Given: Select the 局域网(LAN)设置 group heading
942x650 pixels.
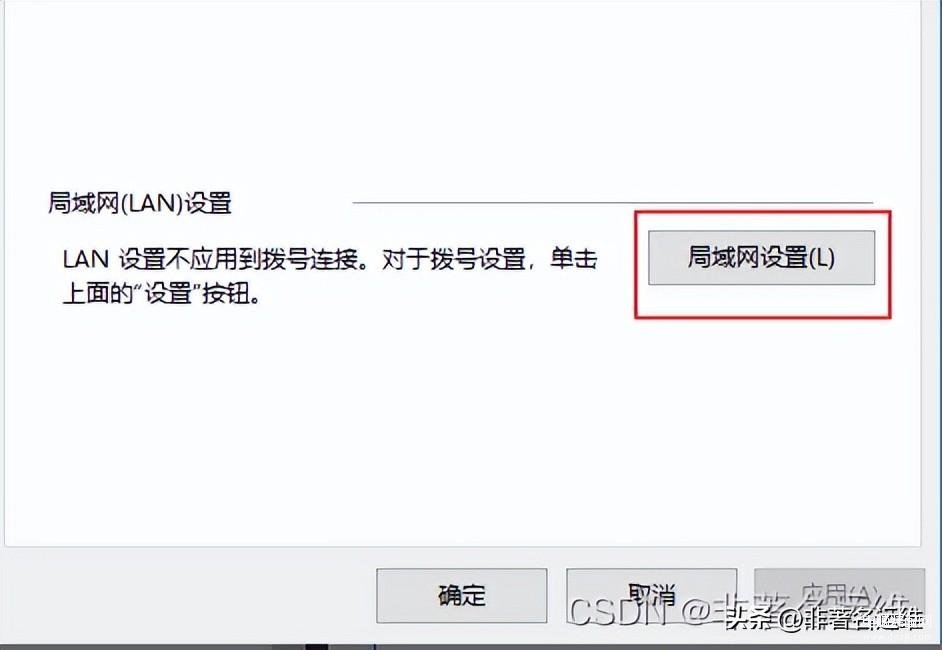Looking at the screenshot, I should click(140, 203).
